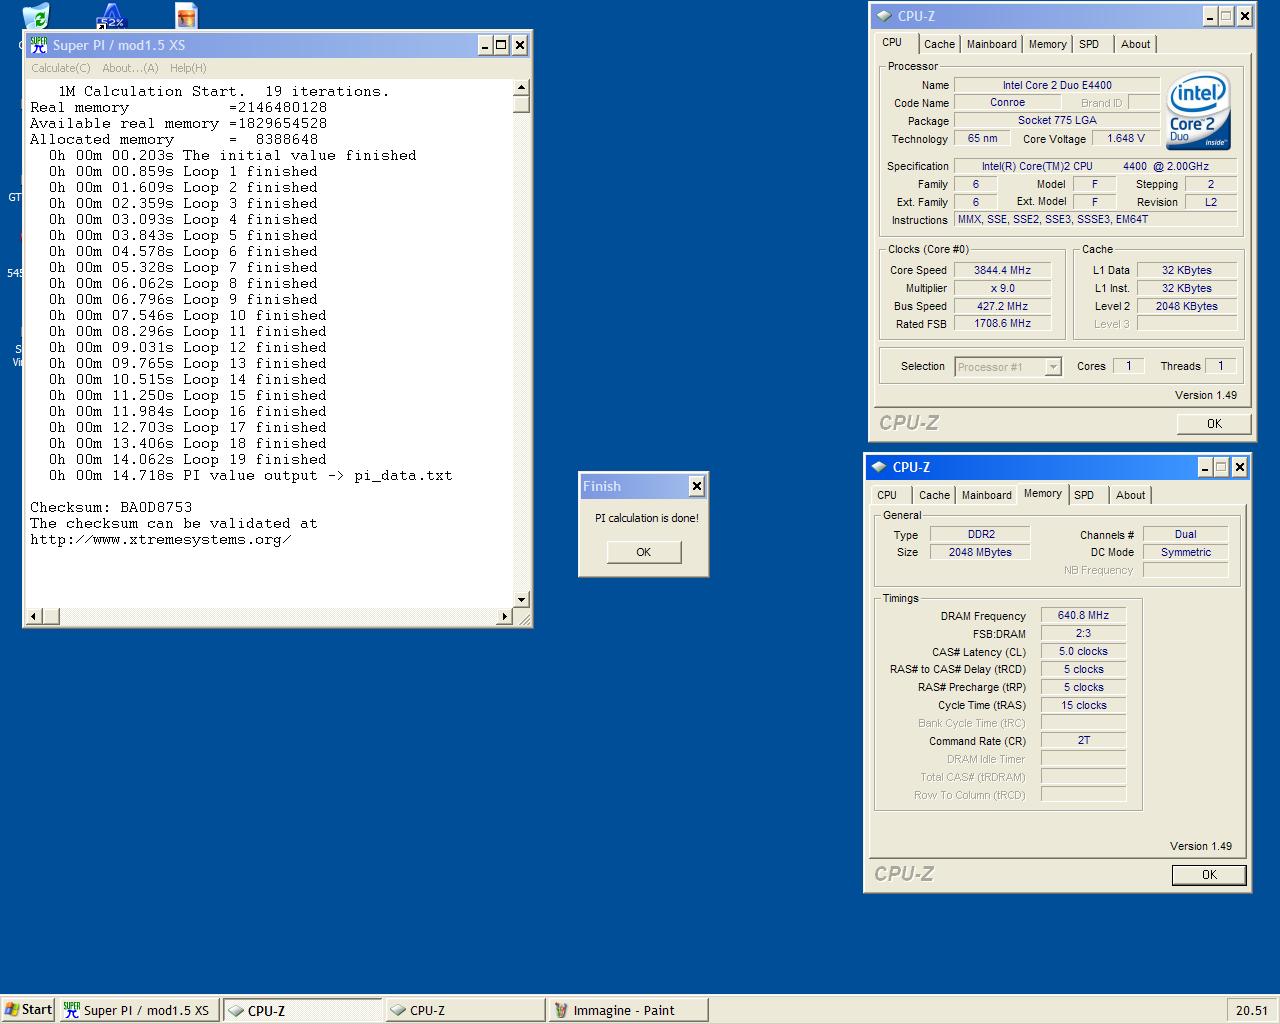The image size is (1280, 1024).
Task: Switch to Mainboard tab in upper CPU-Z
Action: coord(991,44)
